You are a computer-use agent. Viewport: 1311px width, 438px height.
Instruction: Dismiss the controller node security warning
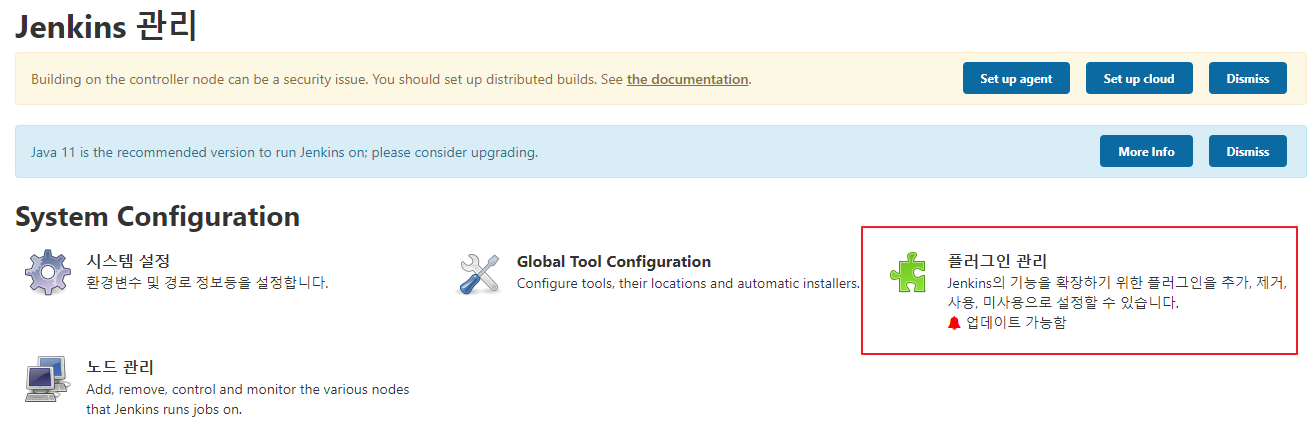tap(1248, 78)
